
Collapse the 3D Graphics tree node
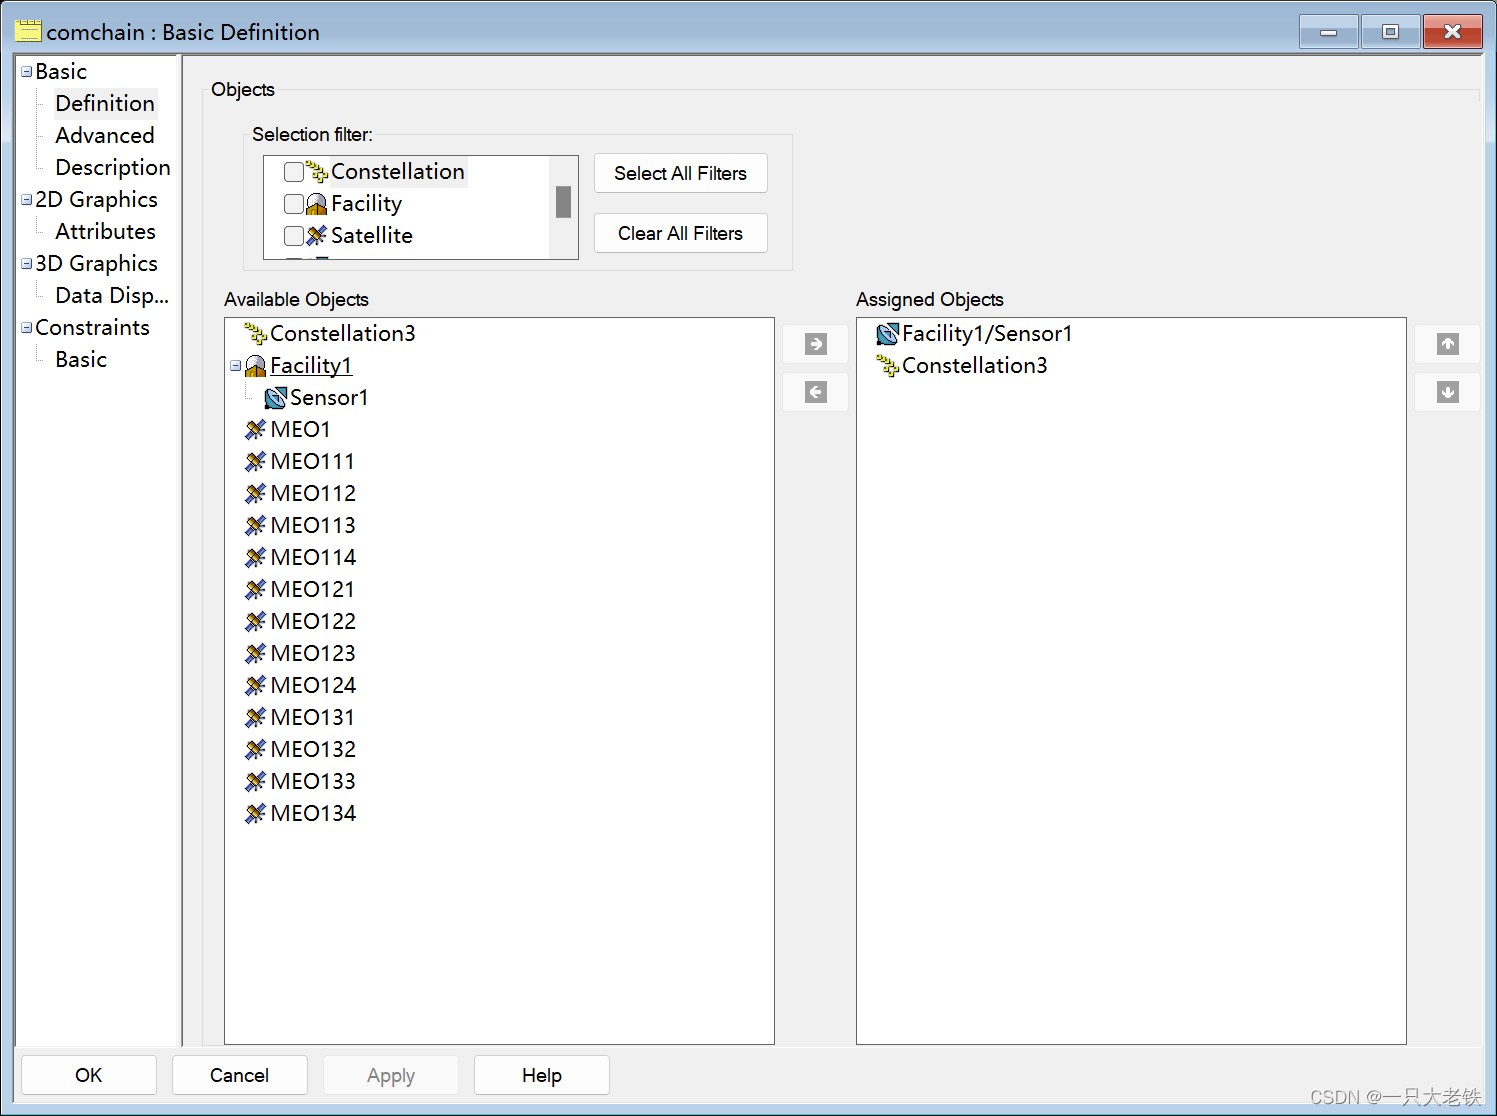(x=27, y=264)
